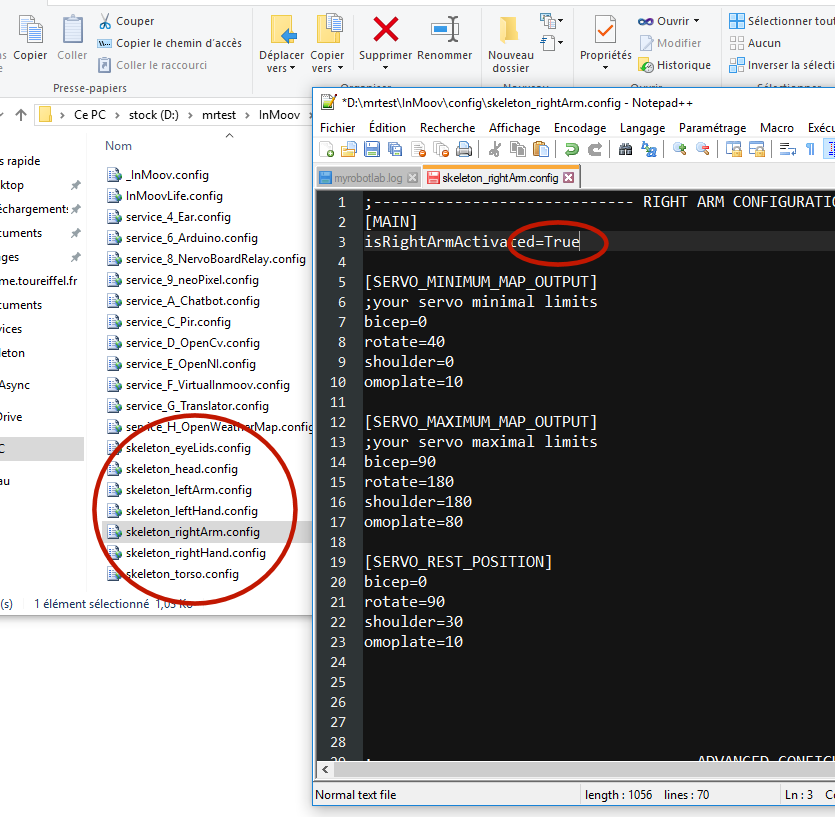Undo the last edit in Notepad++
835x817 pixels.
(x=572, y=150)
